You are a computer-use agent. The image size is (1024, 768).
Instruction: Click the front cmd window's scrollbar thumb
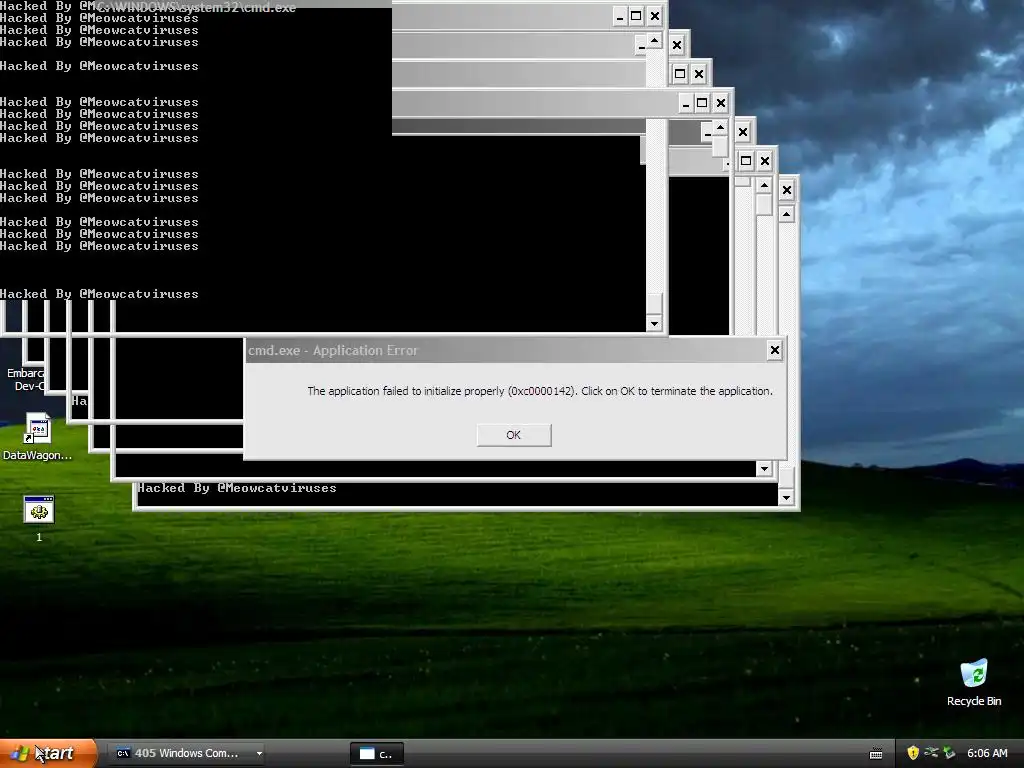(654, 304)
